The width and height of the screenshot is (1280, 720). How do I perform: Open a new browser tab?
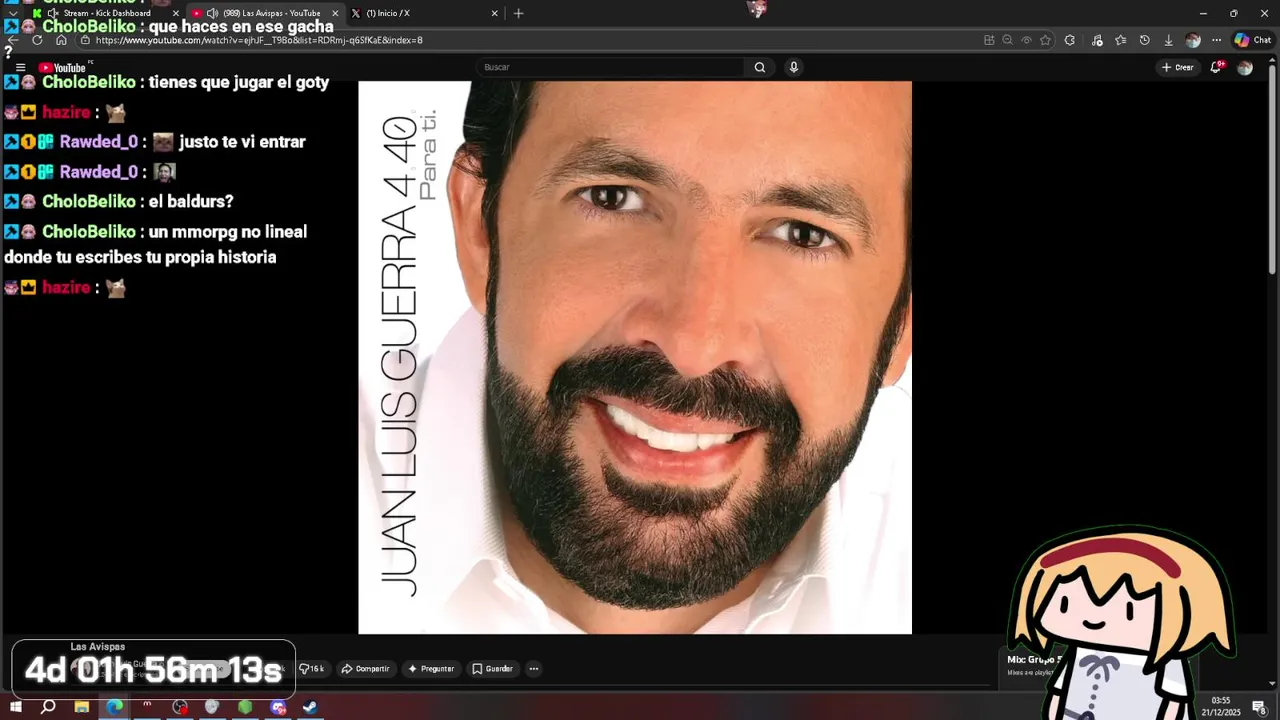518,13
